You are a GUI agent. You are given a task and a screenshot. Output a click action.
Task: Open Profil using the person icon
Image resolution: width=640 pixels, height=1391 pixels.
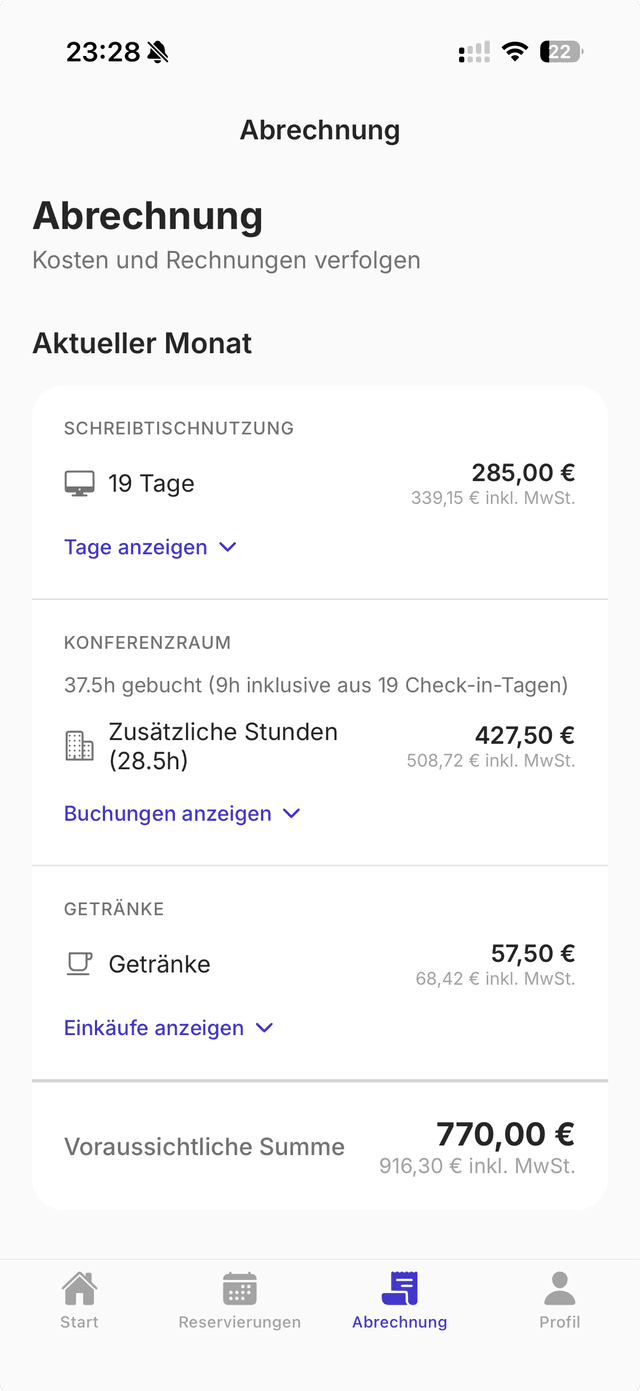559,1290
